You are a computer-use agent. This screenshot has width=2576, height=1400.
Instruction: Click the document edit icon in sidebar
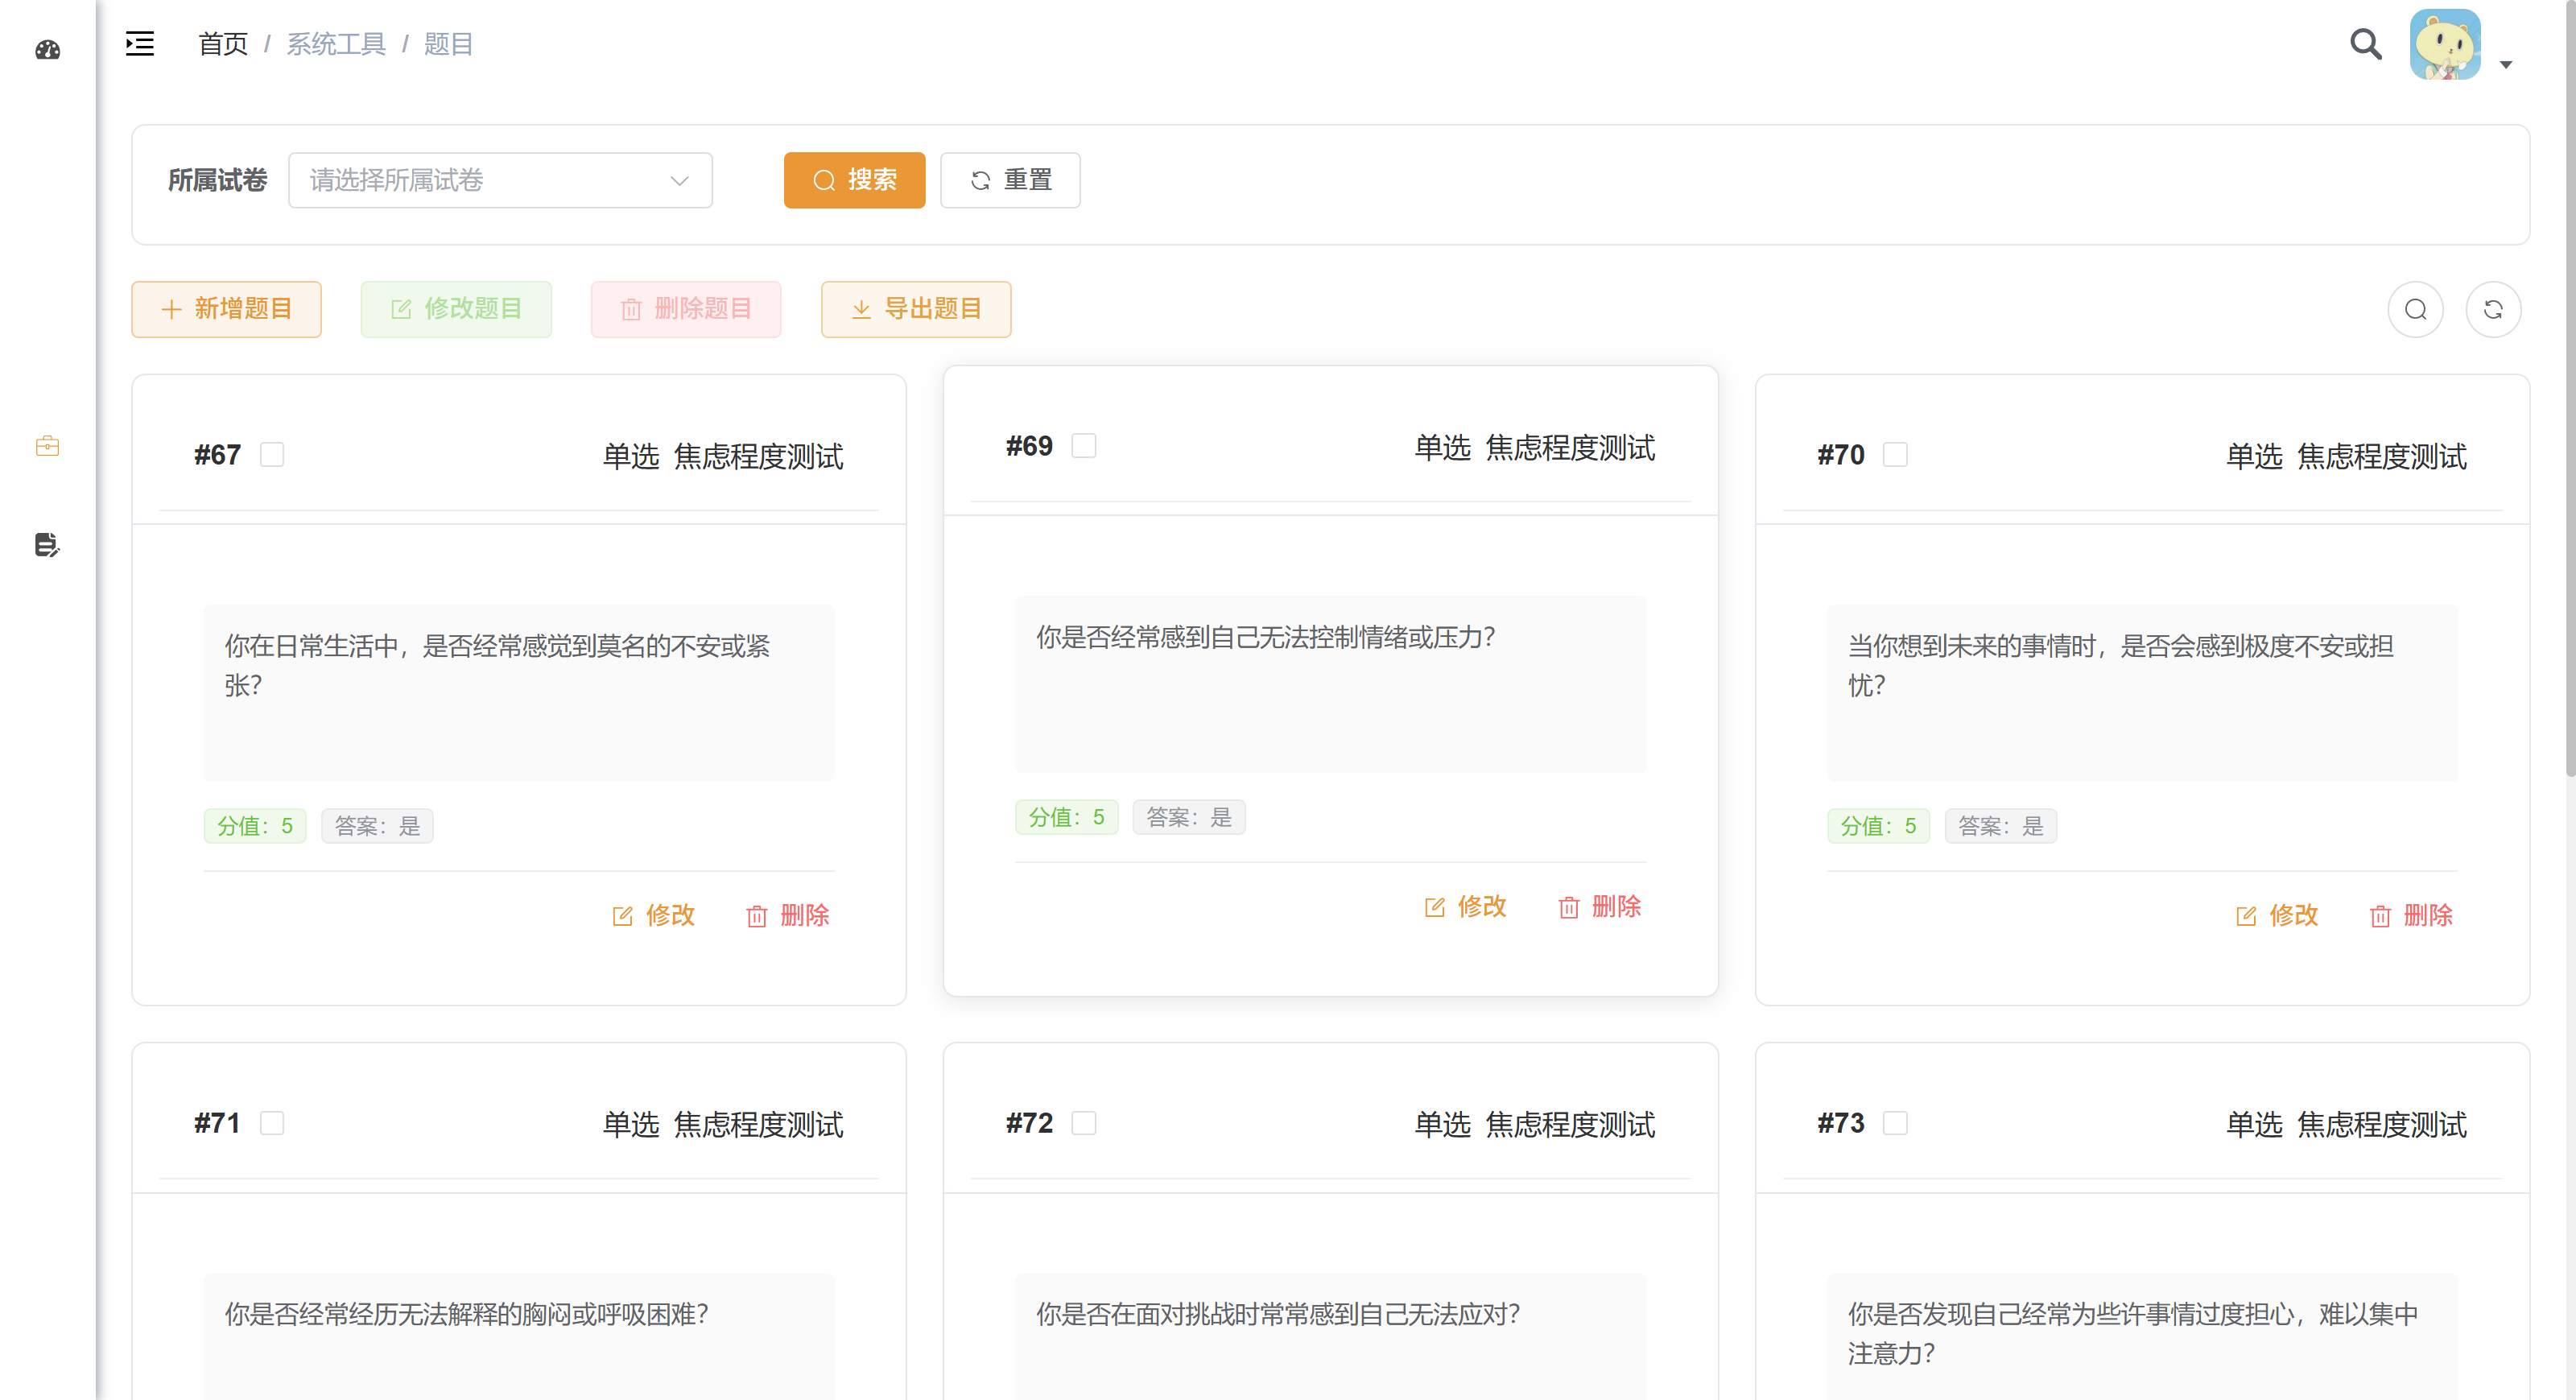[x=47, y=545]
